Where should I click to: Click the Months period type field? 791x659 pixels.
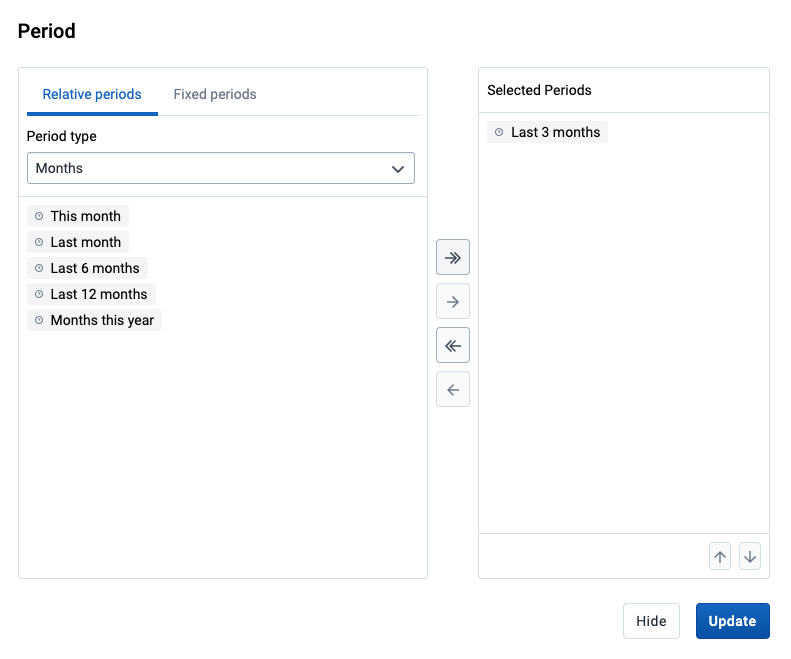point(220,168)
